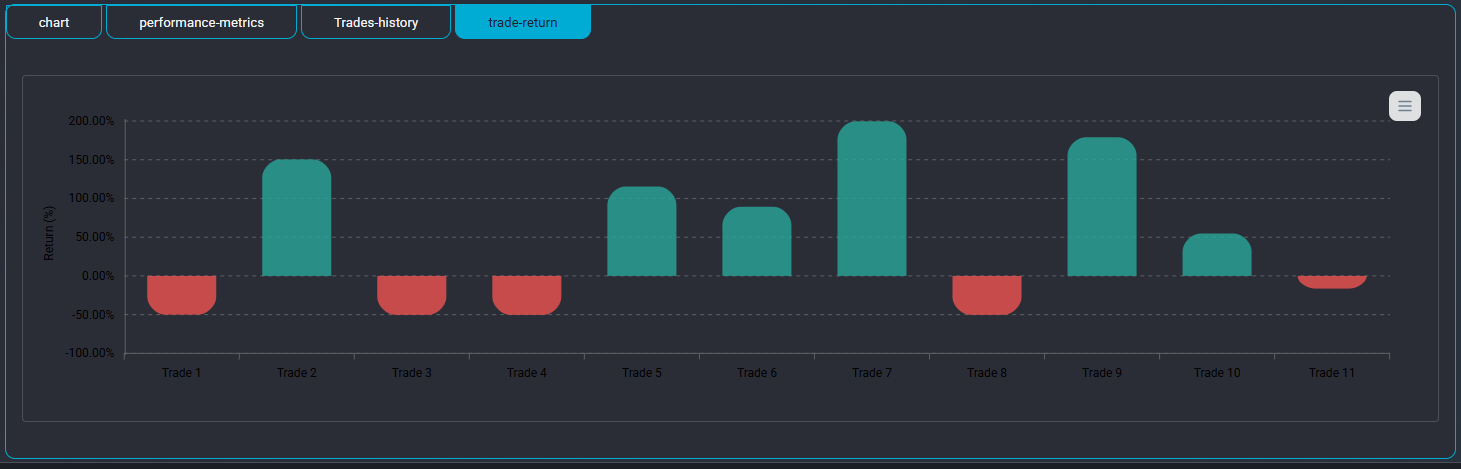Go to the Trades-history tab
1461x469 pixels.
tap(376, 22)
